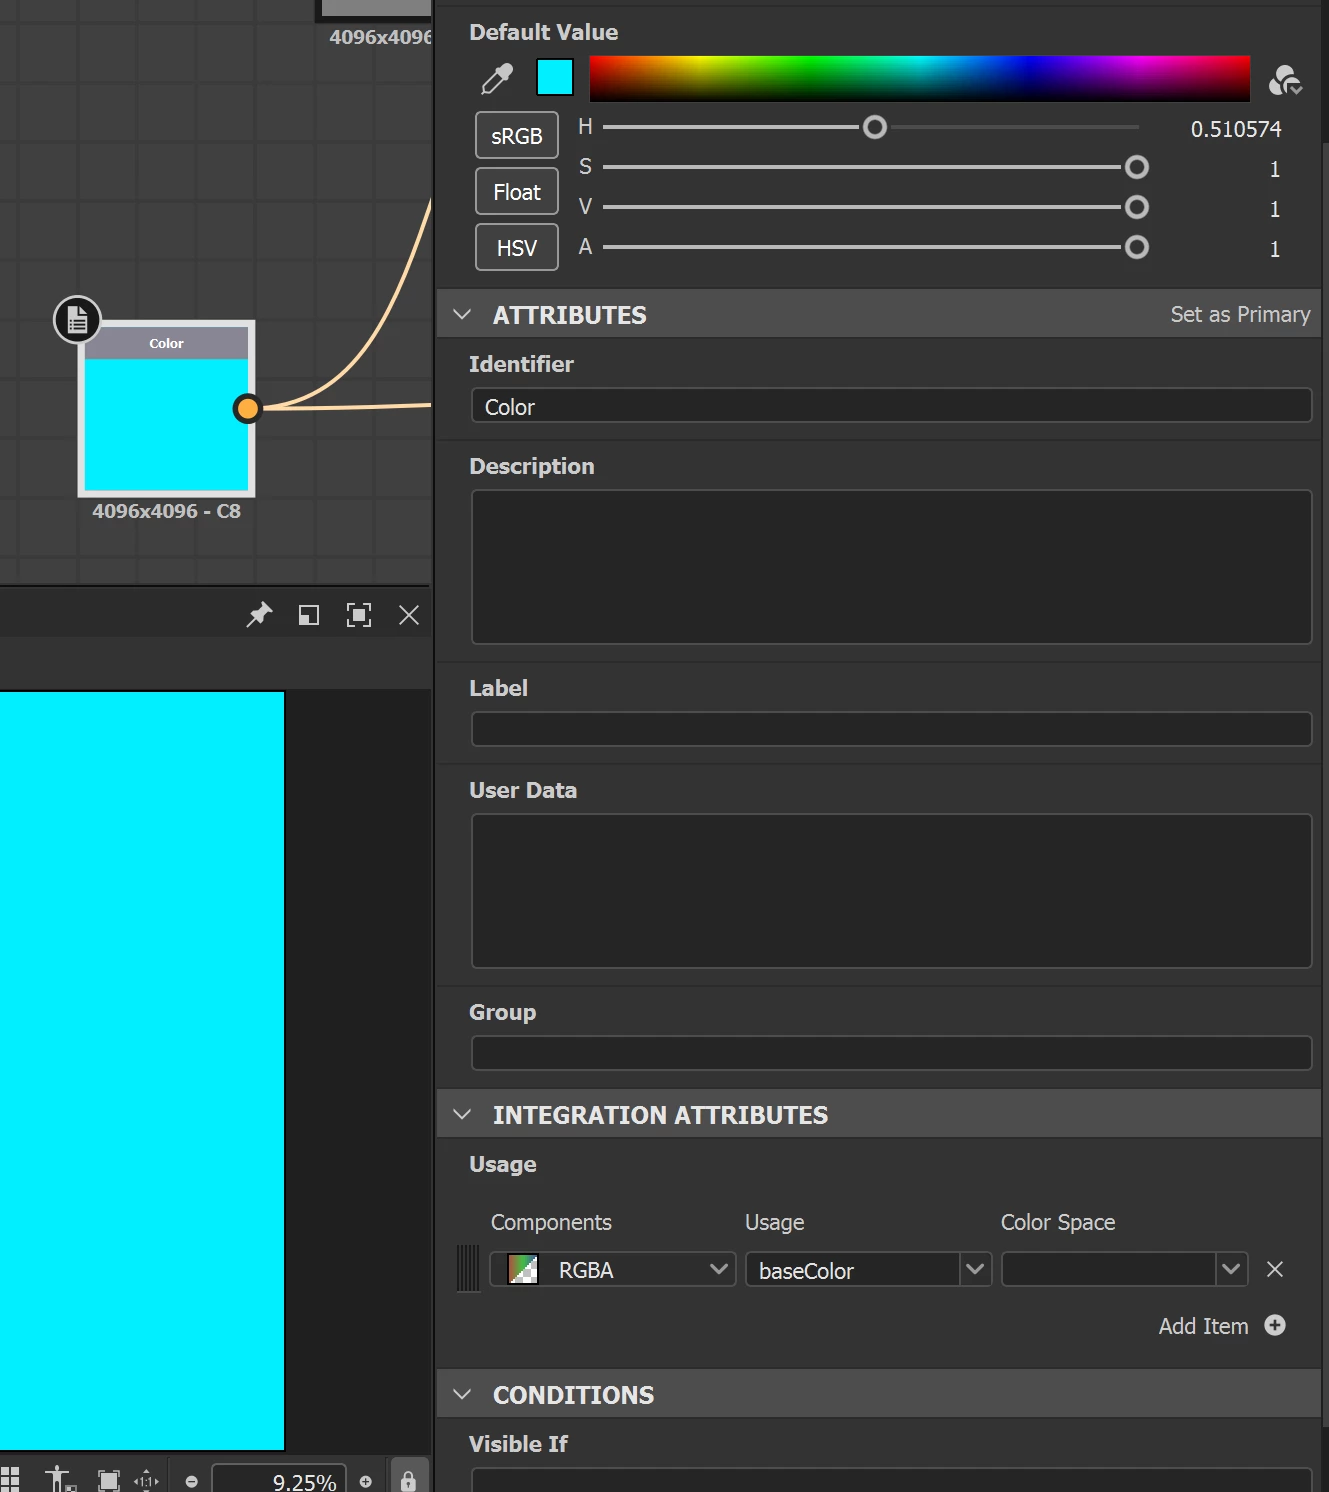Viewport: 1329px width, 1492px height.
Task: Click the H hue slider handle
Action: point(875,127)
